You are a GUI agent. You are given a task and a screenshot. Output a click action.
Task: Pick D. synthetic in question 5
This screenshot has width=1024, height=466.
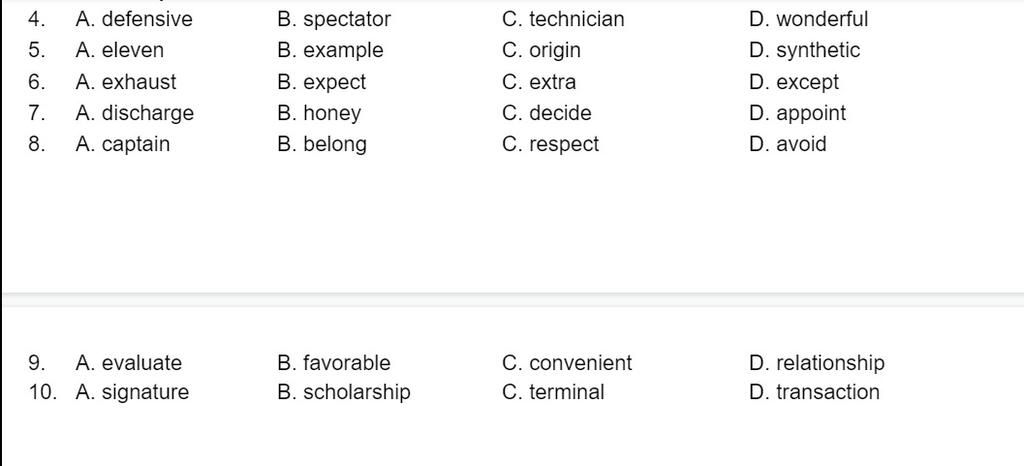[x=805, y=51]
